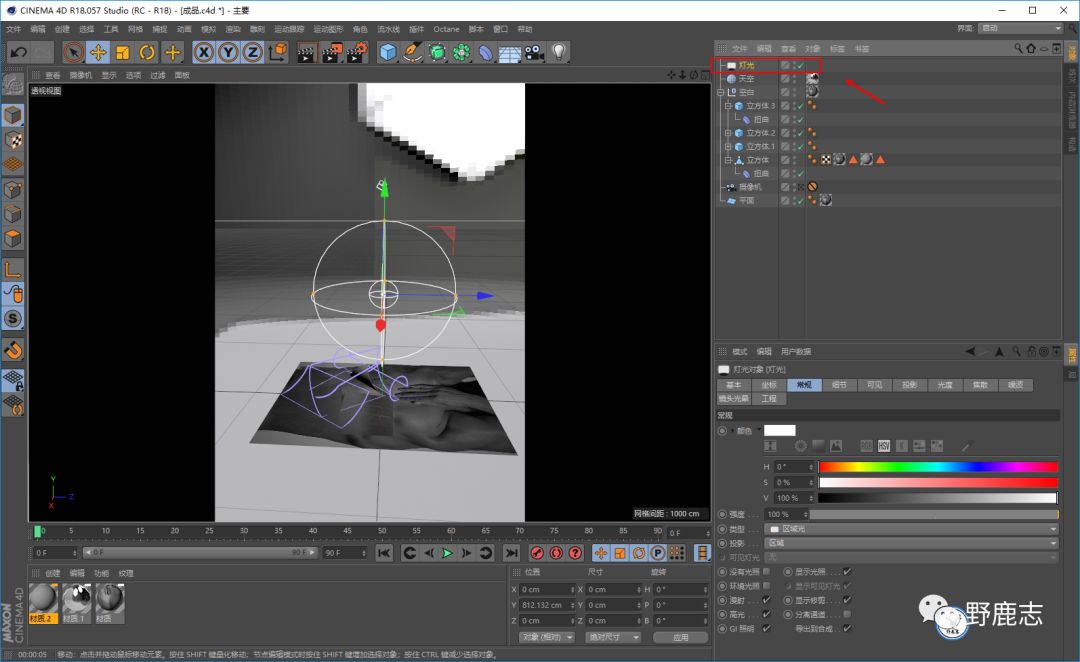
Task: Enable the 分离通道 checkbox
Action: tap(847, 614)
